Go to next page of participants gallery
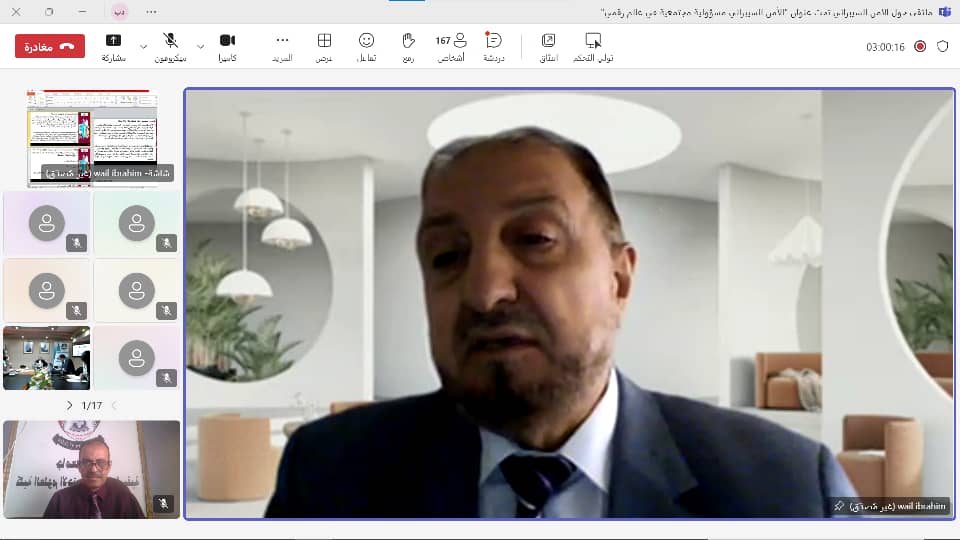 point(69,405)
